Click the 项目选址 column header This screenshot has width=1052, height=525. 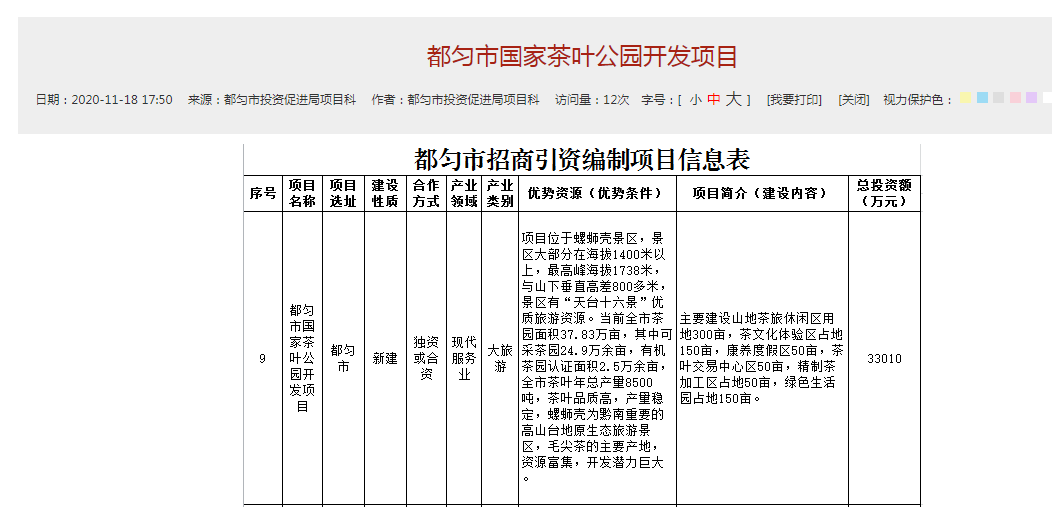pyautogui.click(x=344, y=193)
